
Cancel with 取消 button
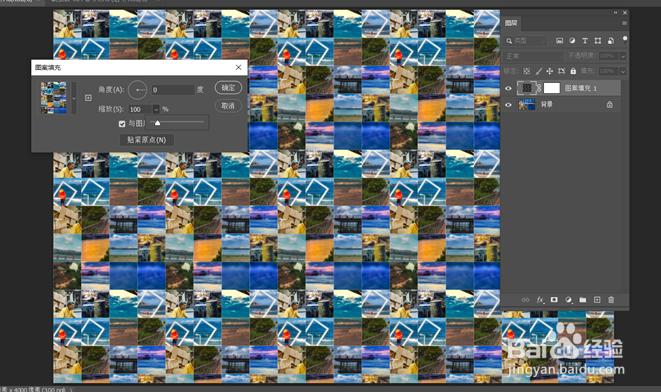click(x=228, y=106)
